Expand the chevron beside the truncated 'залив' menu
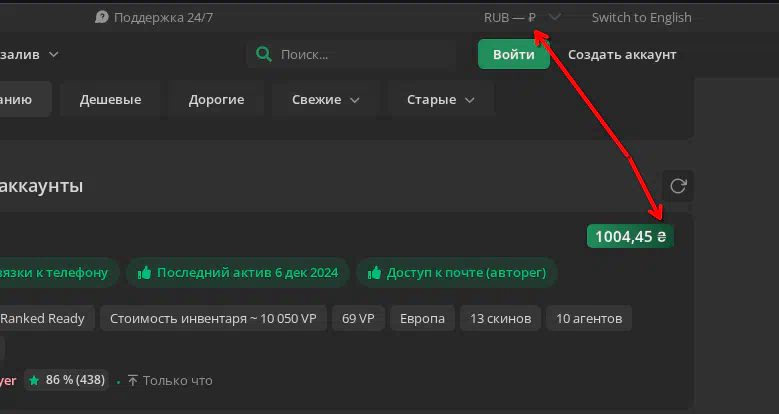Image resolution: width=779 pixels, height=414 pixels. click(54, 54)
